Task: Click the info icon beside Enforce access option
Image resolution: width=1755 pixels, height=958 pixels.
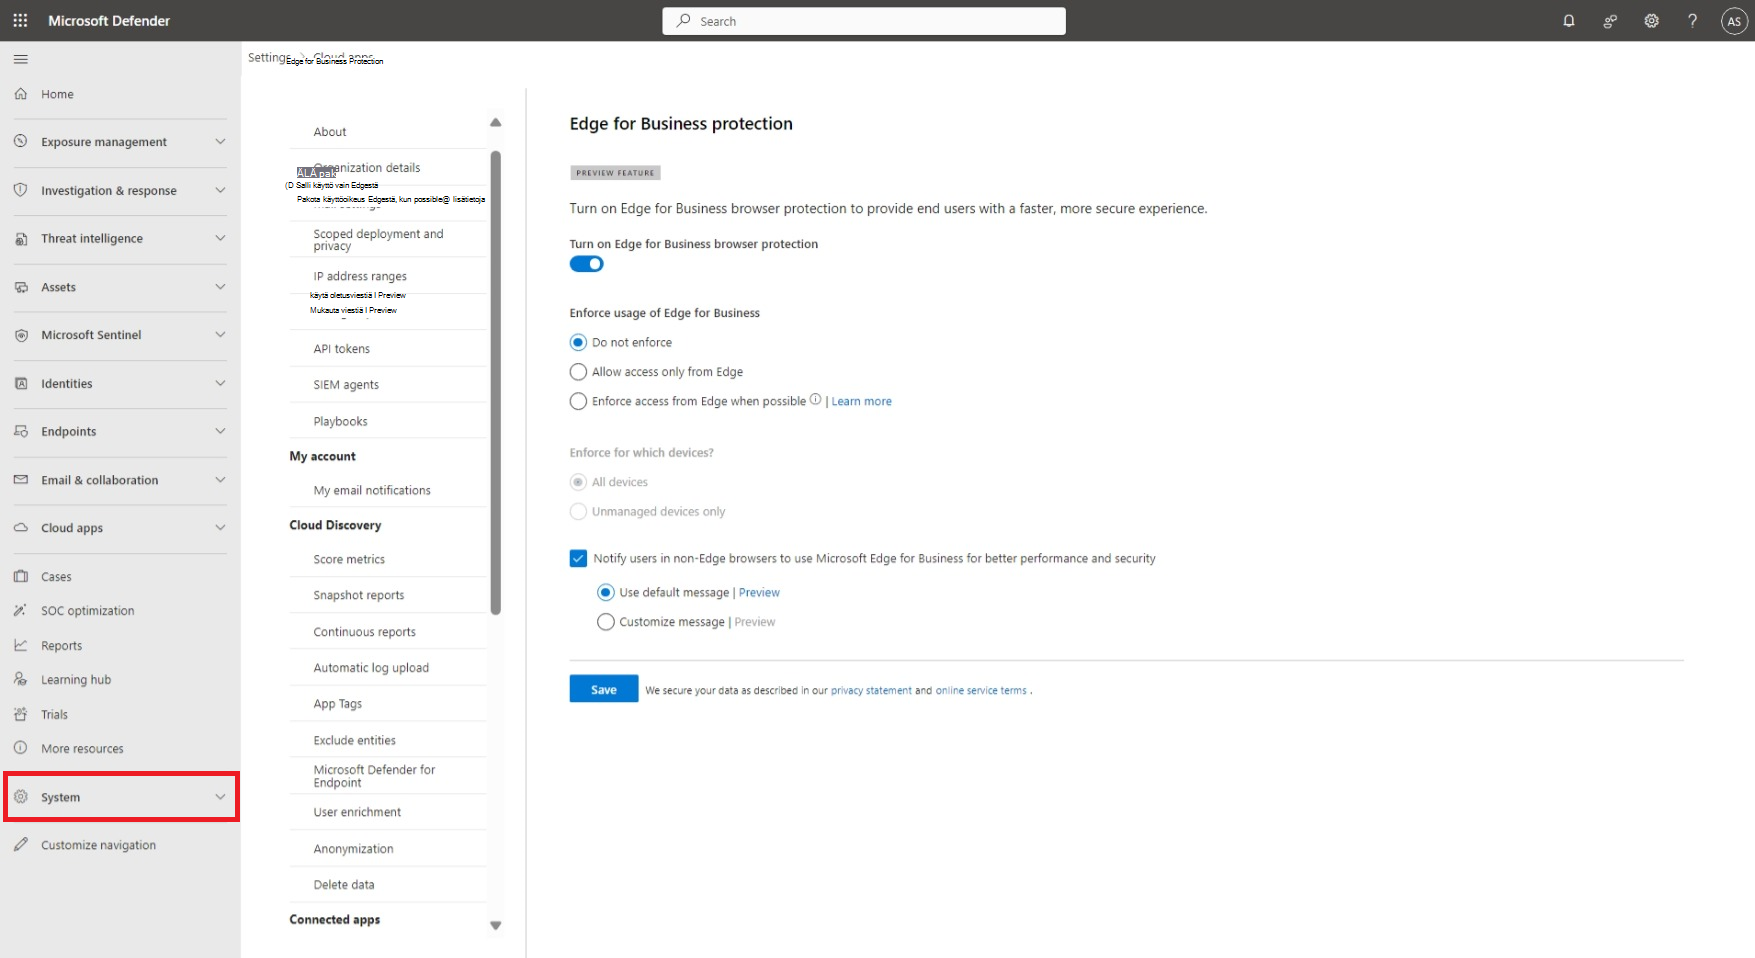Action: click(x=815, y=400)
